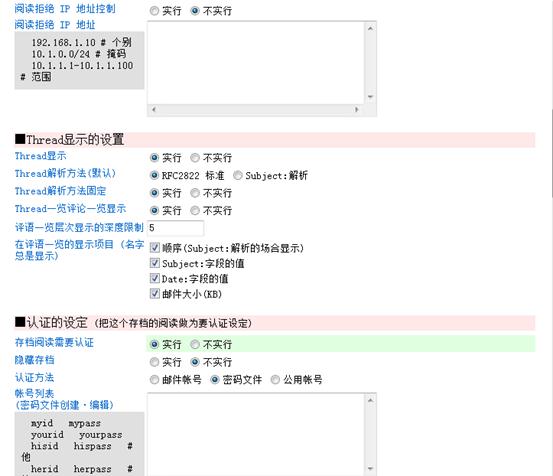The image size is (553, 476).
Task: Select 不实行 for 隐藏存档
Action: tap(195, 362)
